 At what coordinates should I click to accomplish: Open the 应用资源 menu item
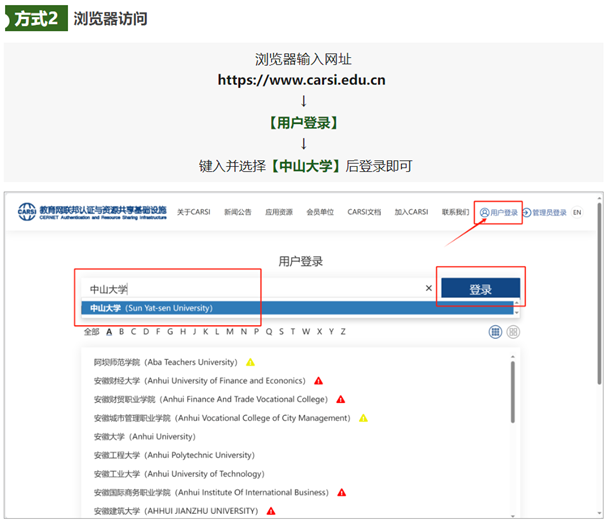pyautogui.click(x=279, y=212)
